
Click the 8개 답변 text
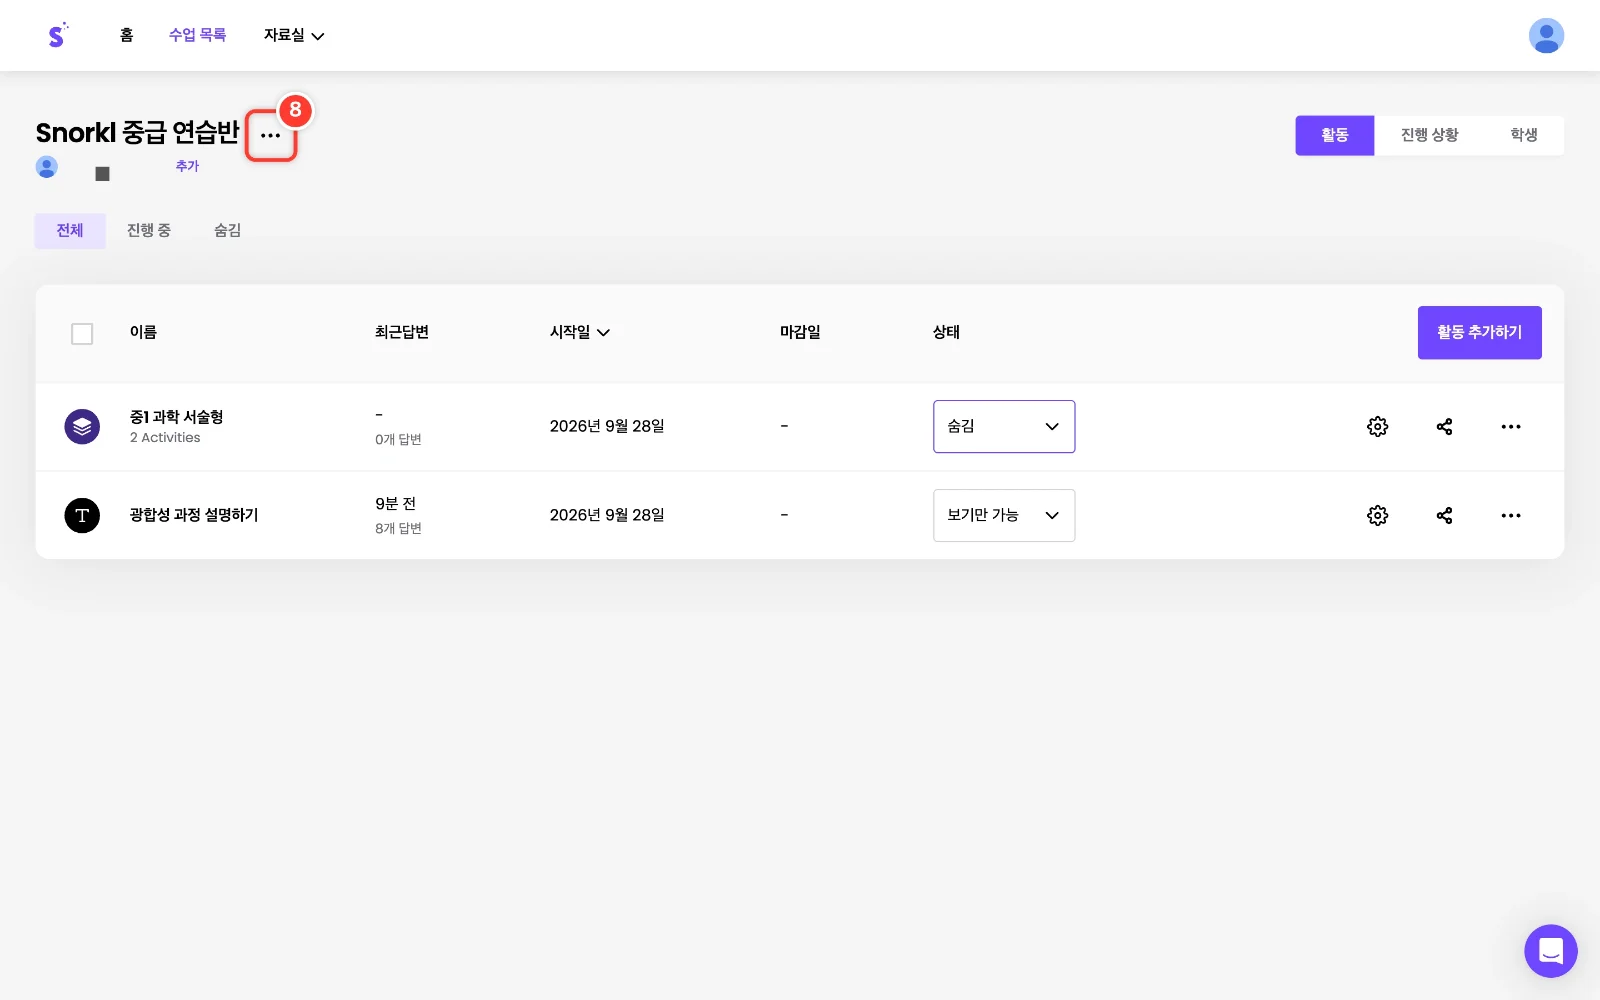(398, 528)
